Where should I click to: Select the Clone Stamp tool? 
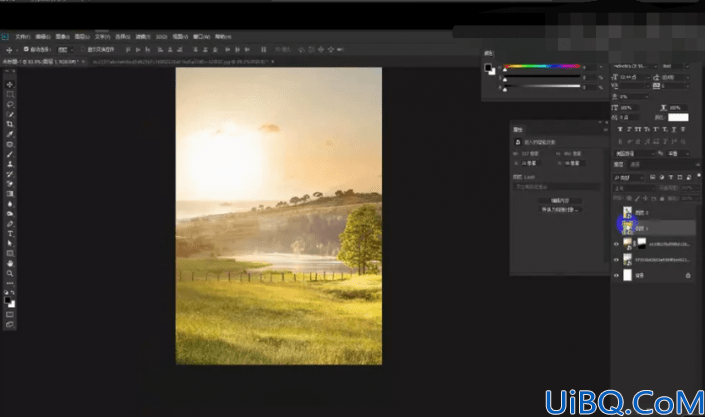point(10,164)
